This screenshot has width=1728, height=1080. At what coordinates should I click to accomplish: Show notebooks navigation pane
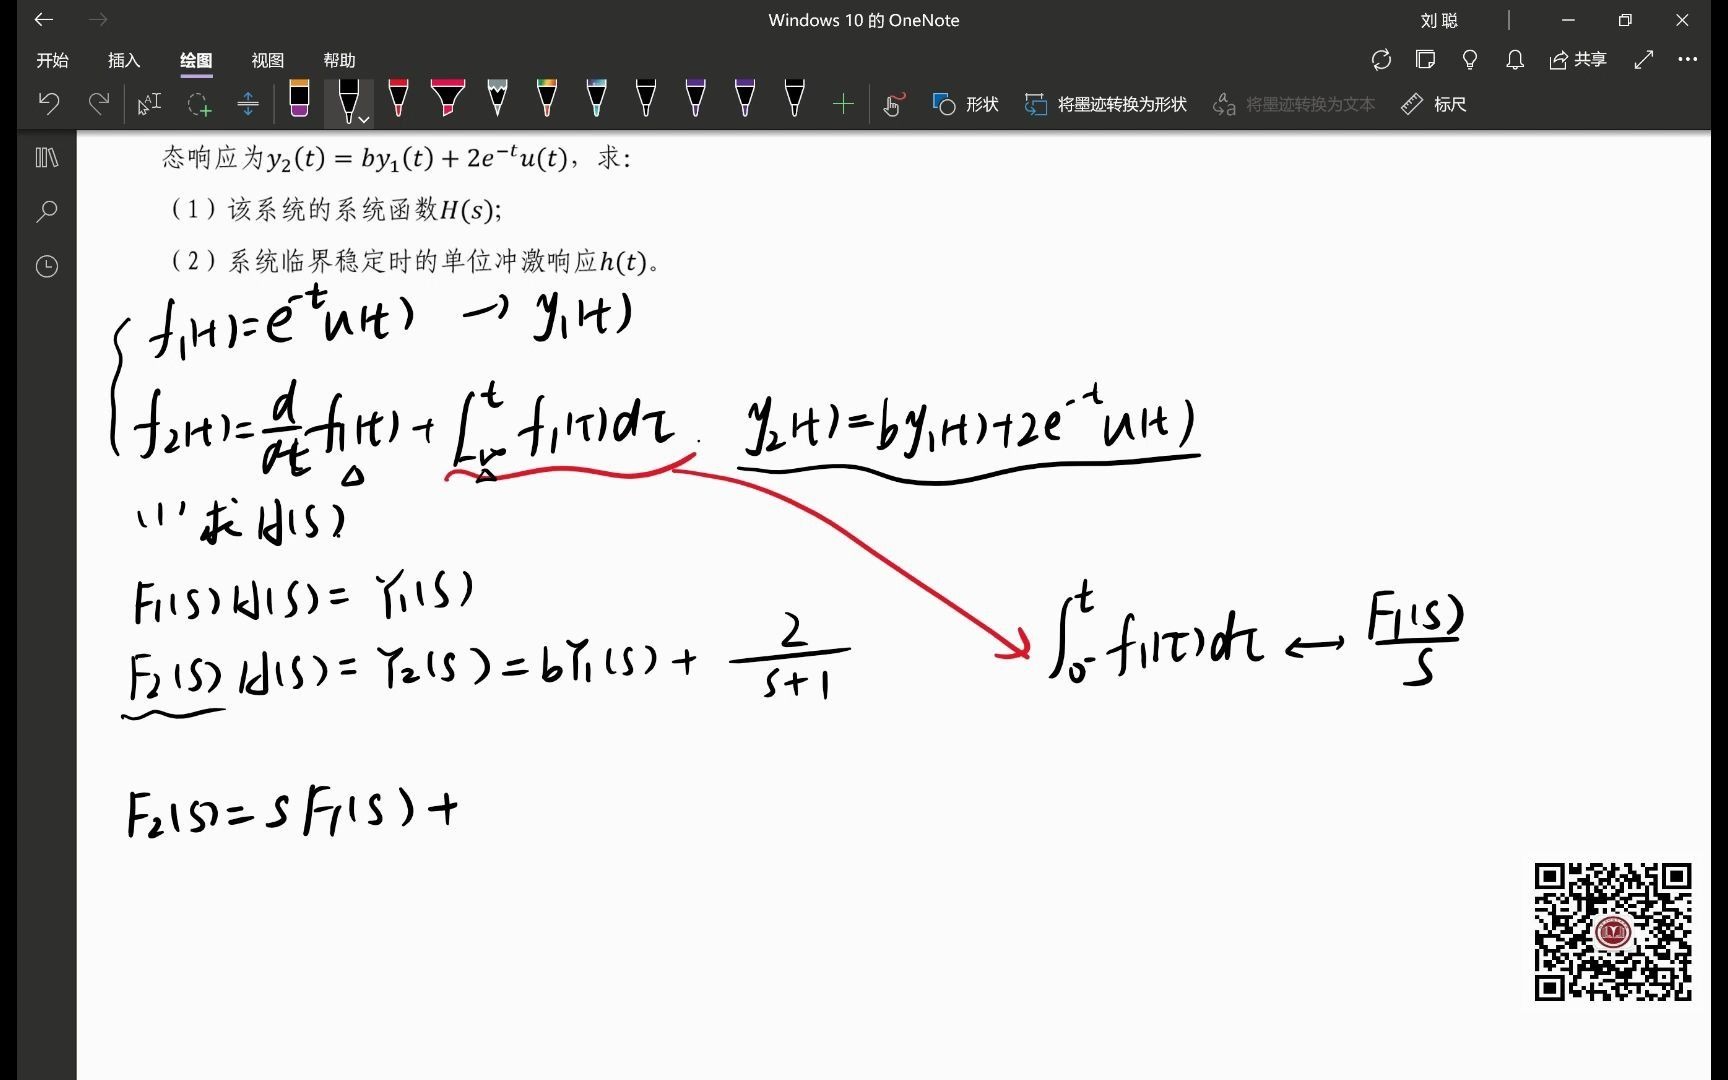(x=47, y=157)
